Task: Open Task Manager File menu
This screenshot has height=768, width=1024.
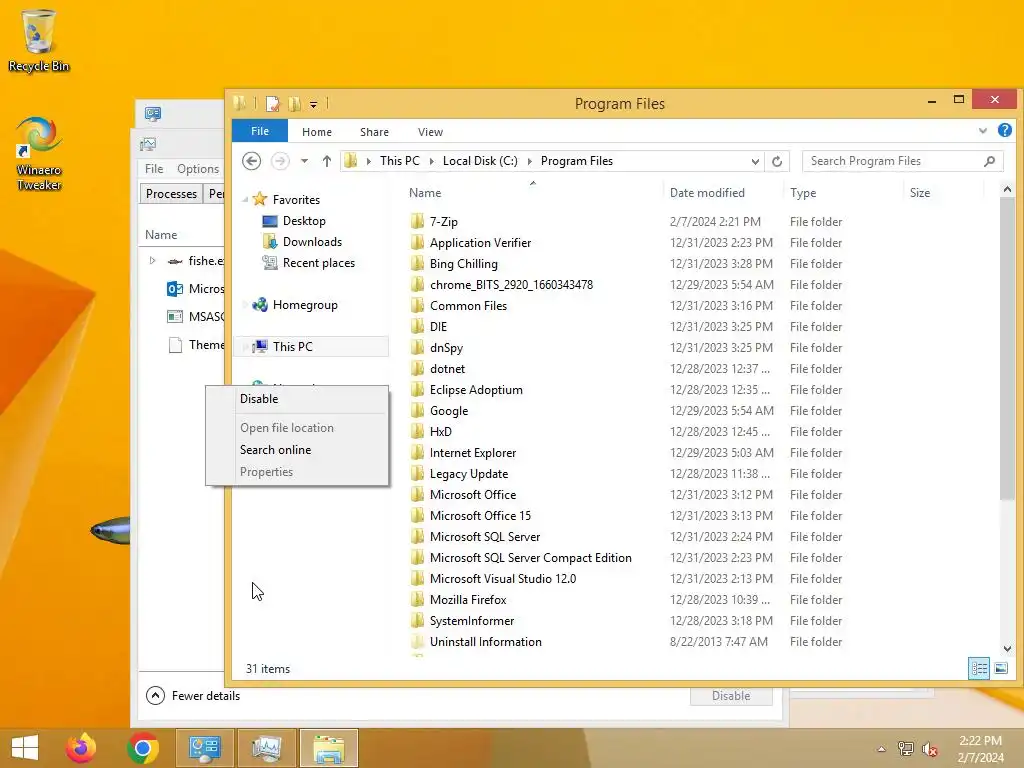Action: click(x=154, y=168)
